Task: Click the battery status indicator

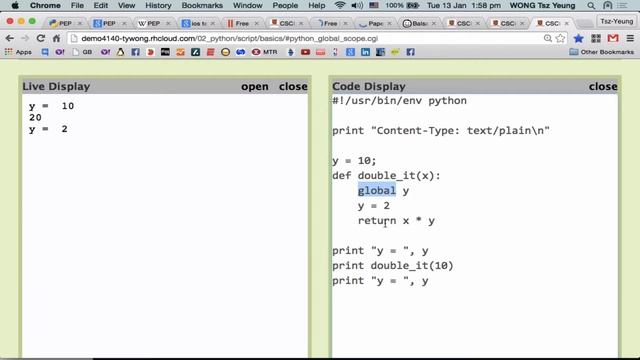Action: tap(402, 6)
